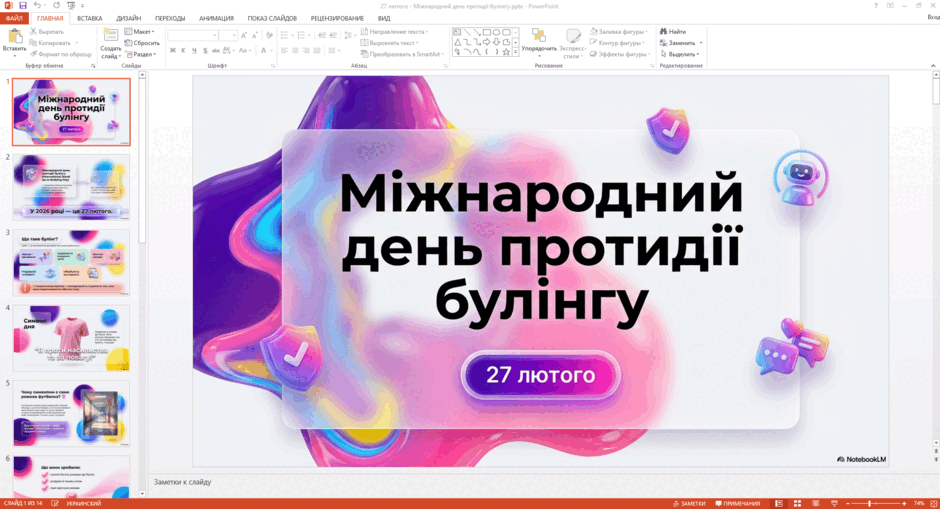This screenshot has height=509, width=940.
Task: Click the Создать слайд (New Slide) icon
Action: [110, 35]
